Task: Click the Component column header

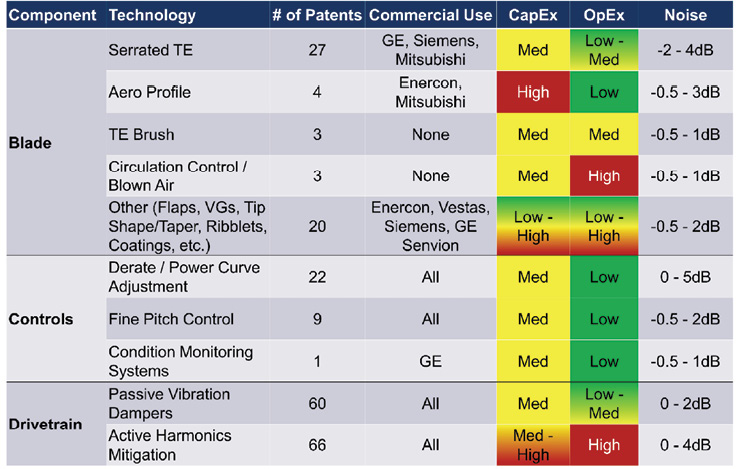Action: pos(50,15)
